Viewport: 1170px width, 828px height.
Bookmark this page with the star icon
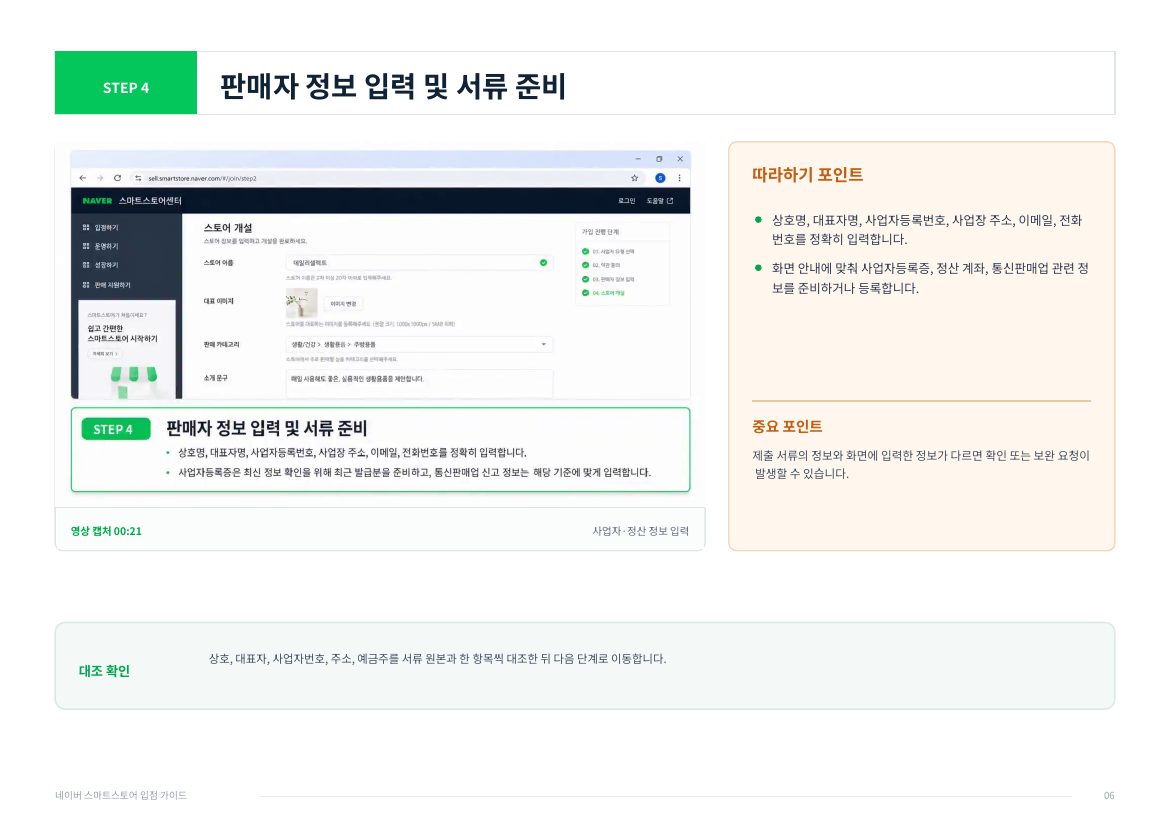pos(634,178)
